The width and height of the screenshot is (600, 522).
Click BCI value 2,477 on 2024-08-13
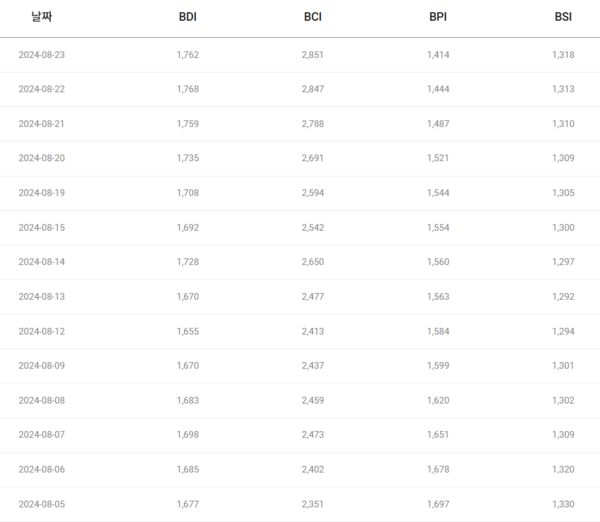(313, 296)
